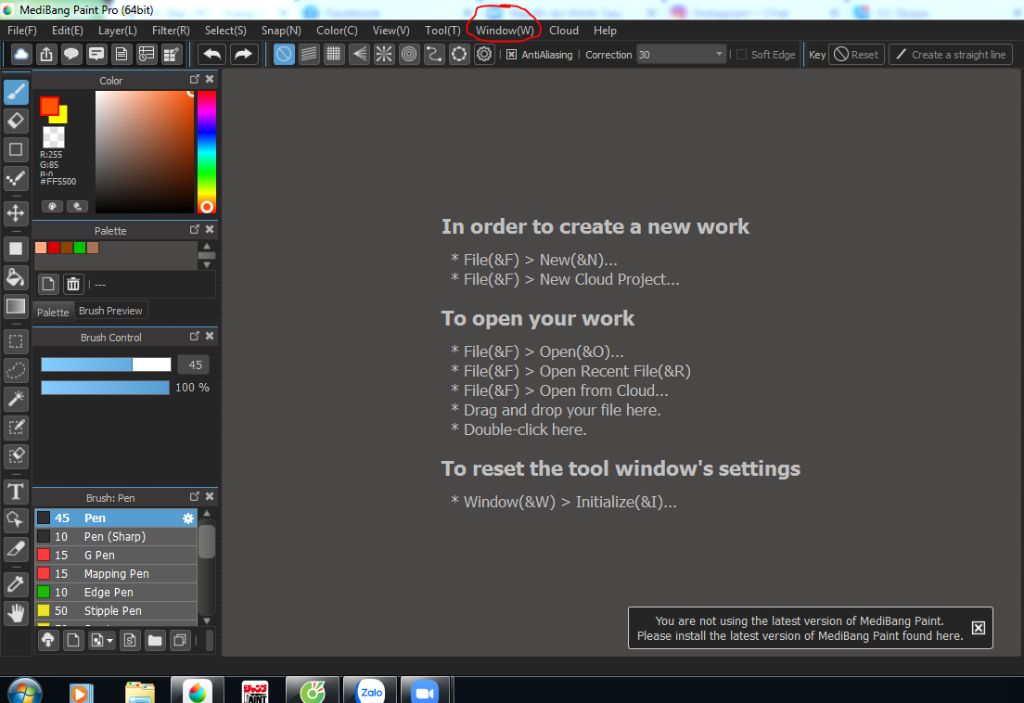Select the Eyedropper tool
The image size is (1024, 703).
click(16, 584)
